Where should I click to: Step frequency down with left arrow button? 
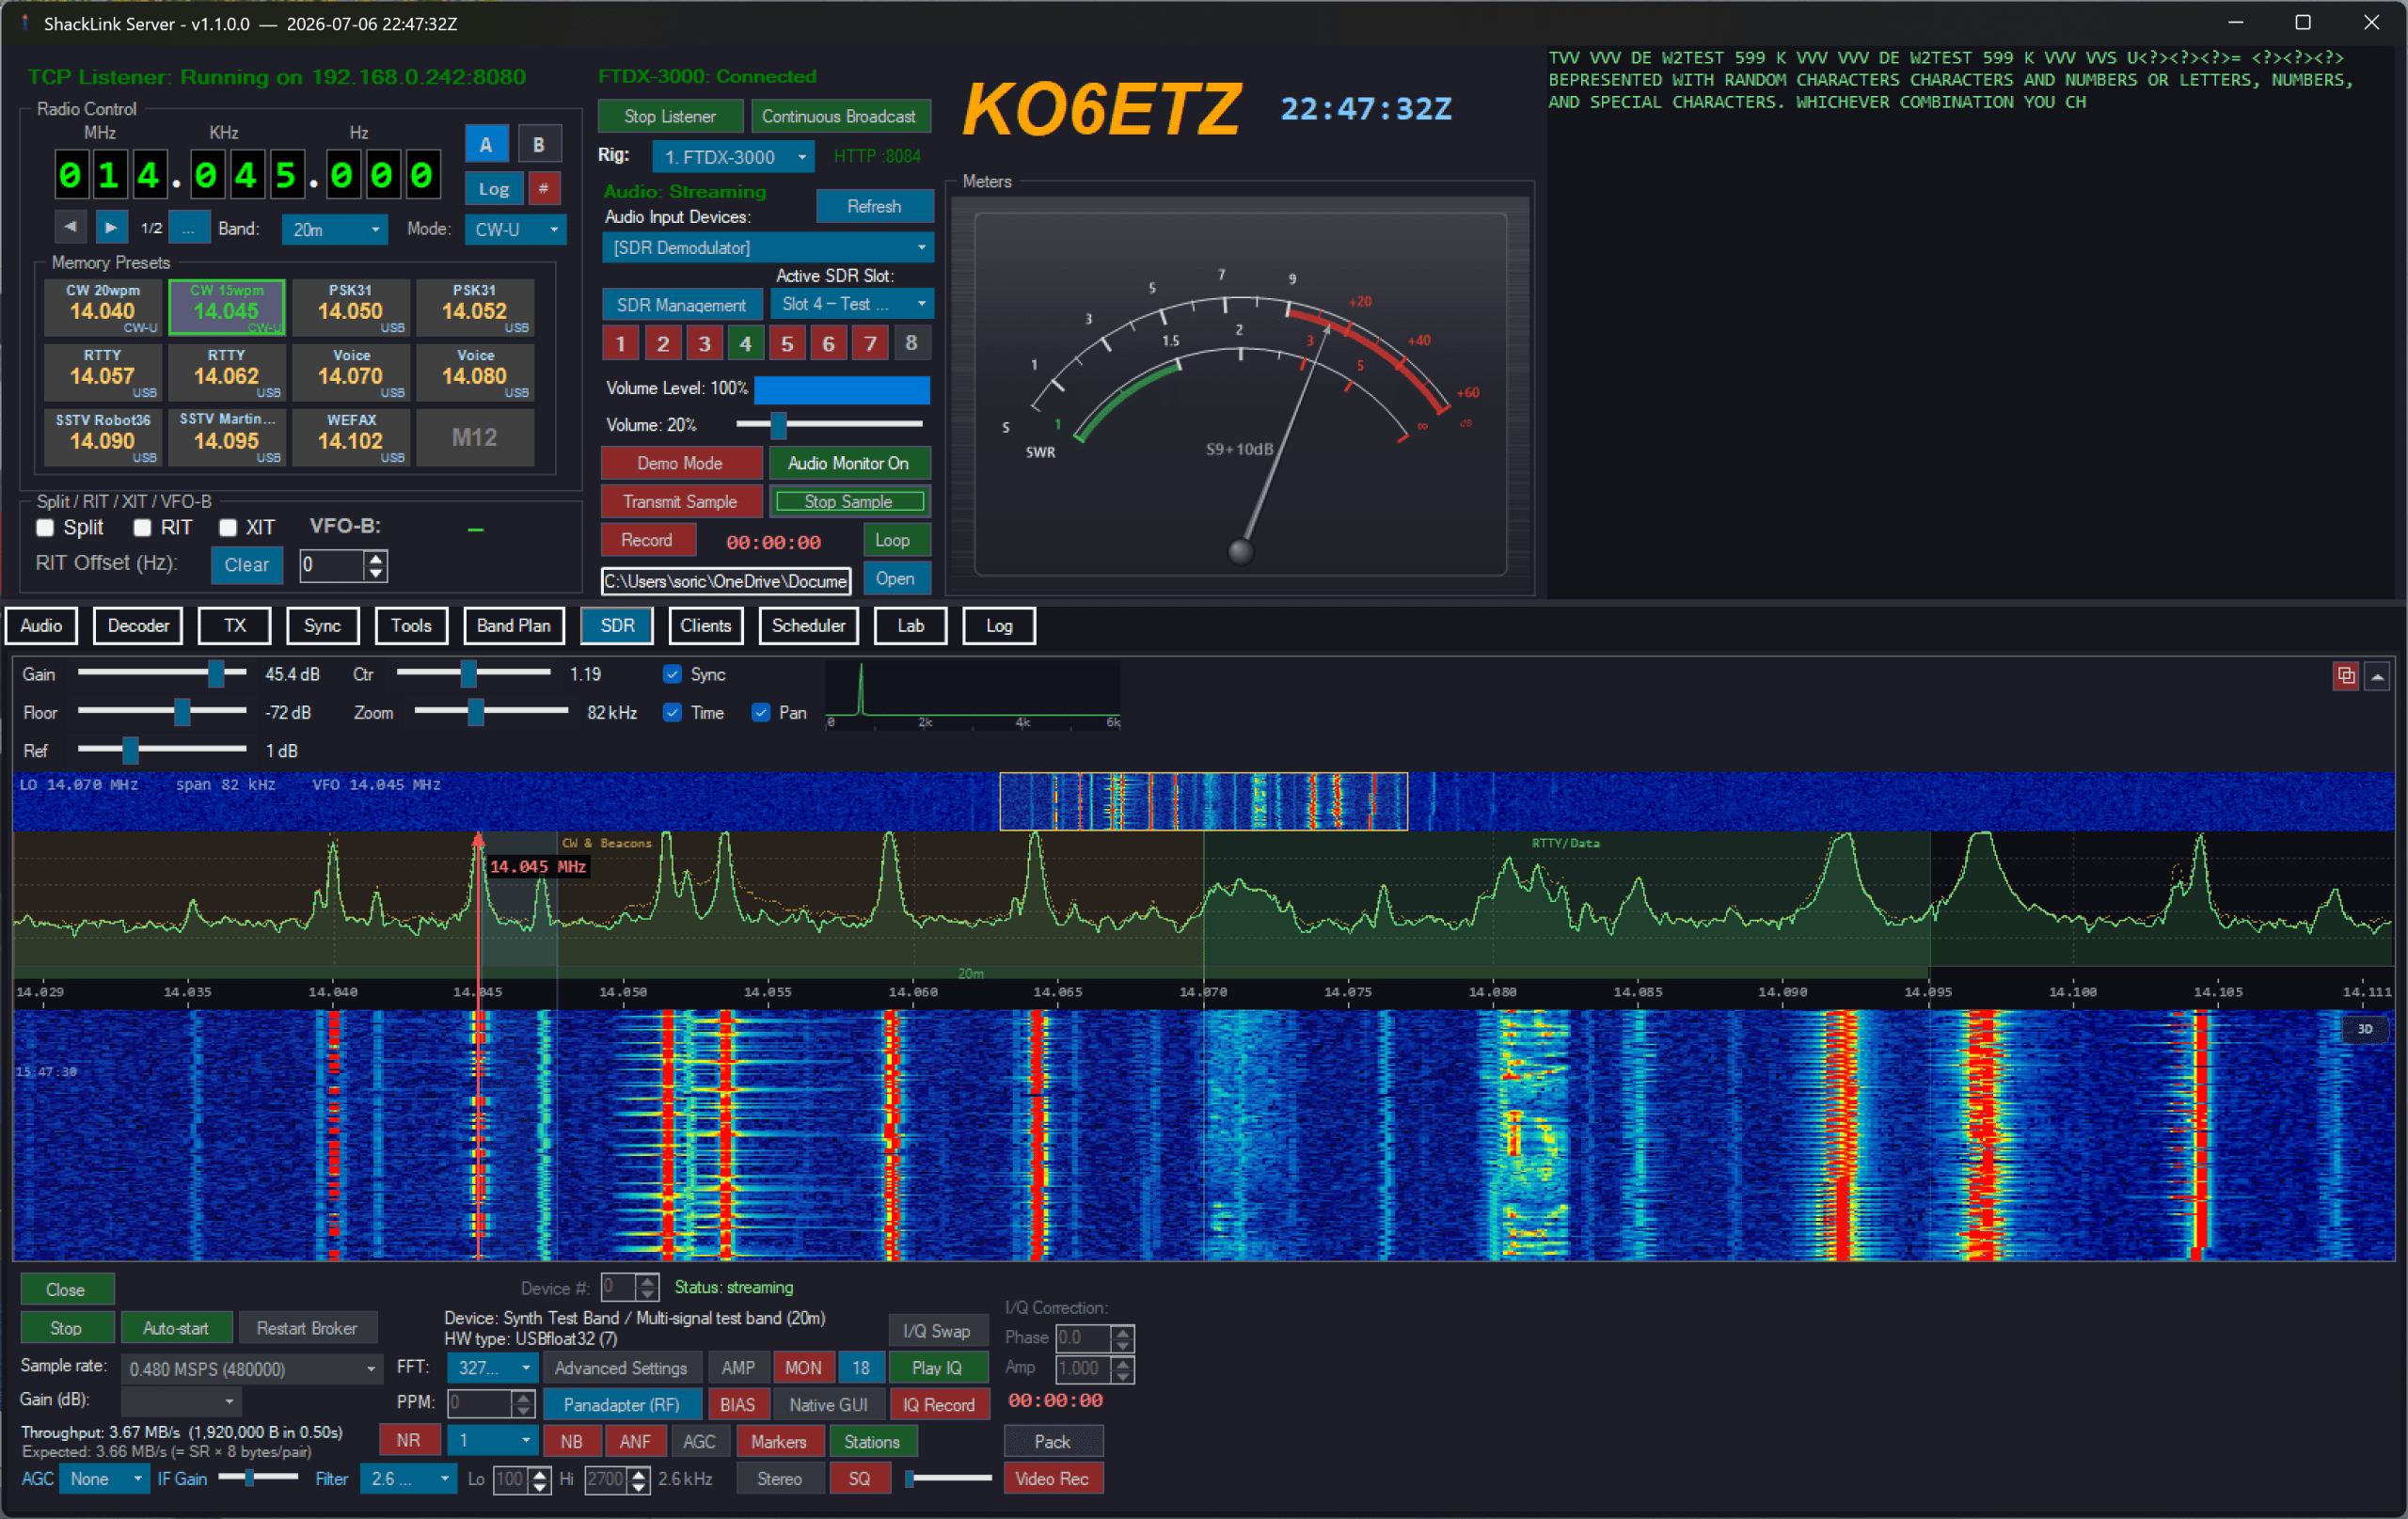[70, 228]
